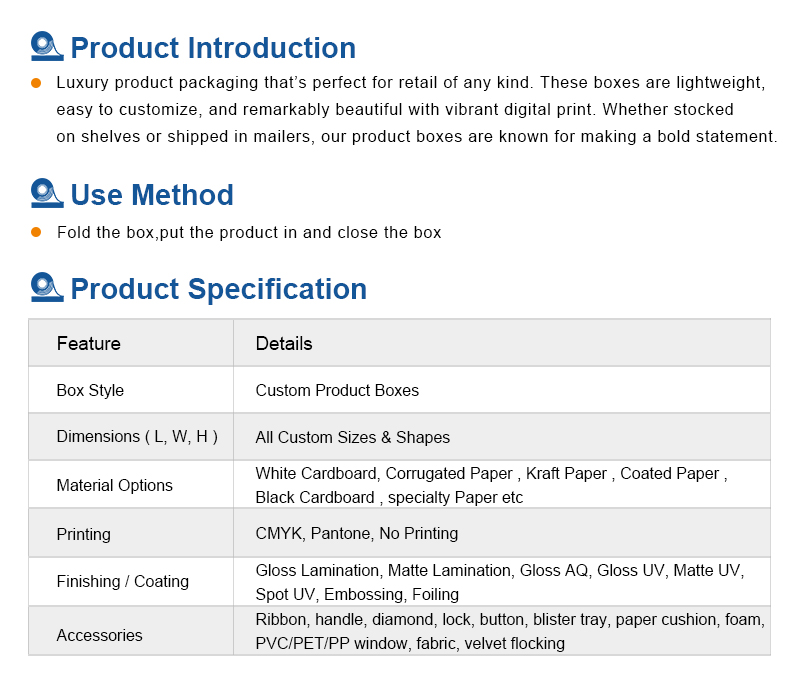800x675 pixels.
Task: Select the Product Introduction heading
Action: 213,48
